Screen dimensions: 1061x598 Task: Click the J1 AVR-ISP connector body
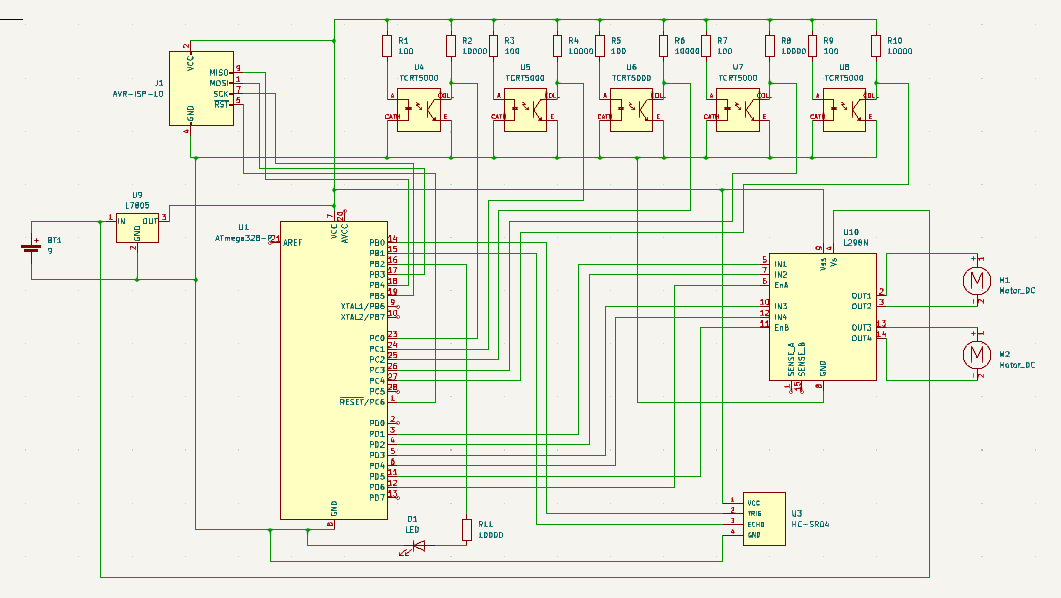(x=210, y=90)
